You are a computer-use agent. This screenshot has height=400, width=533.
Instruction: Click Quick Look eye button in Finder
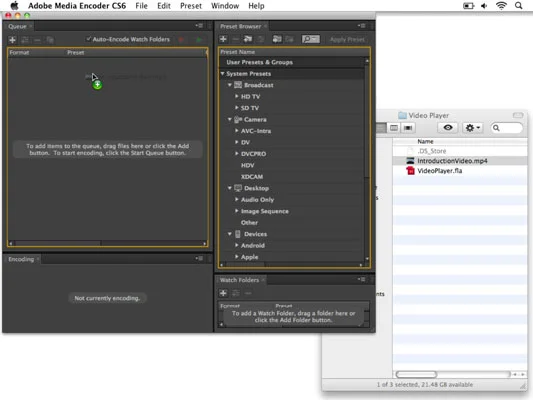[448, 128]
